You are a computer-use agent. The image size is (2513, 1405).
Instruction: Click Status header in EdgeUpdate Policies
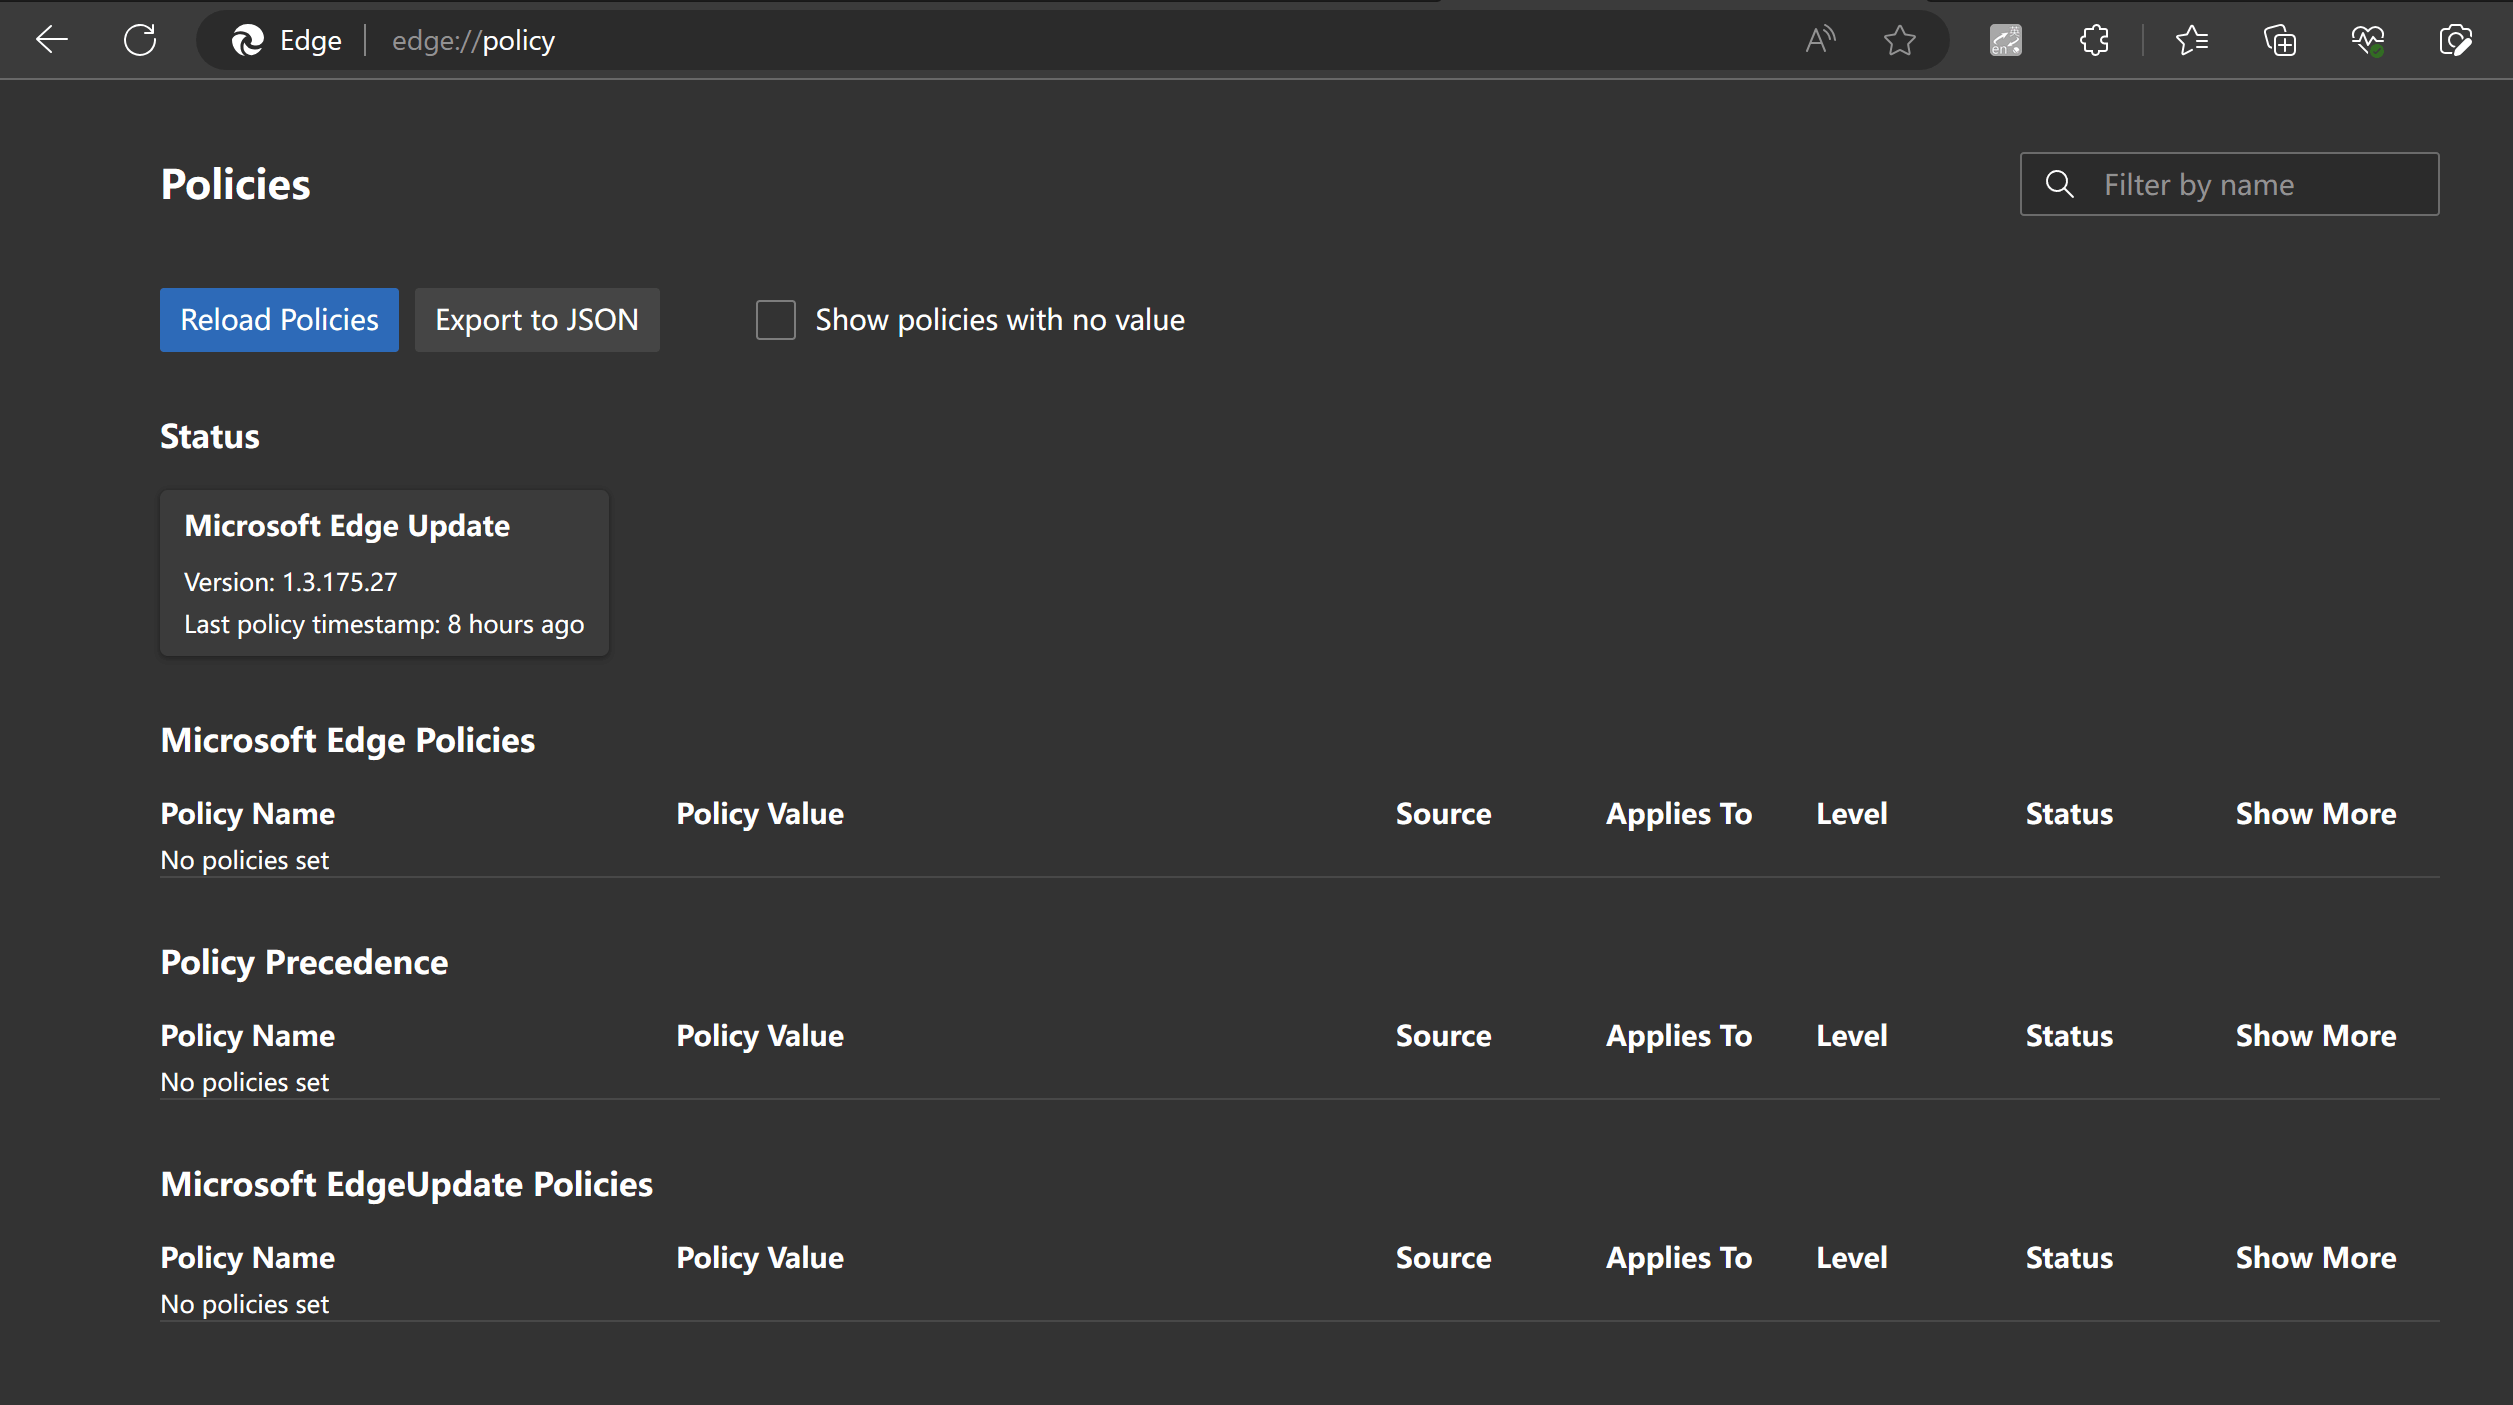pos(2069,1258)
